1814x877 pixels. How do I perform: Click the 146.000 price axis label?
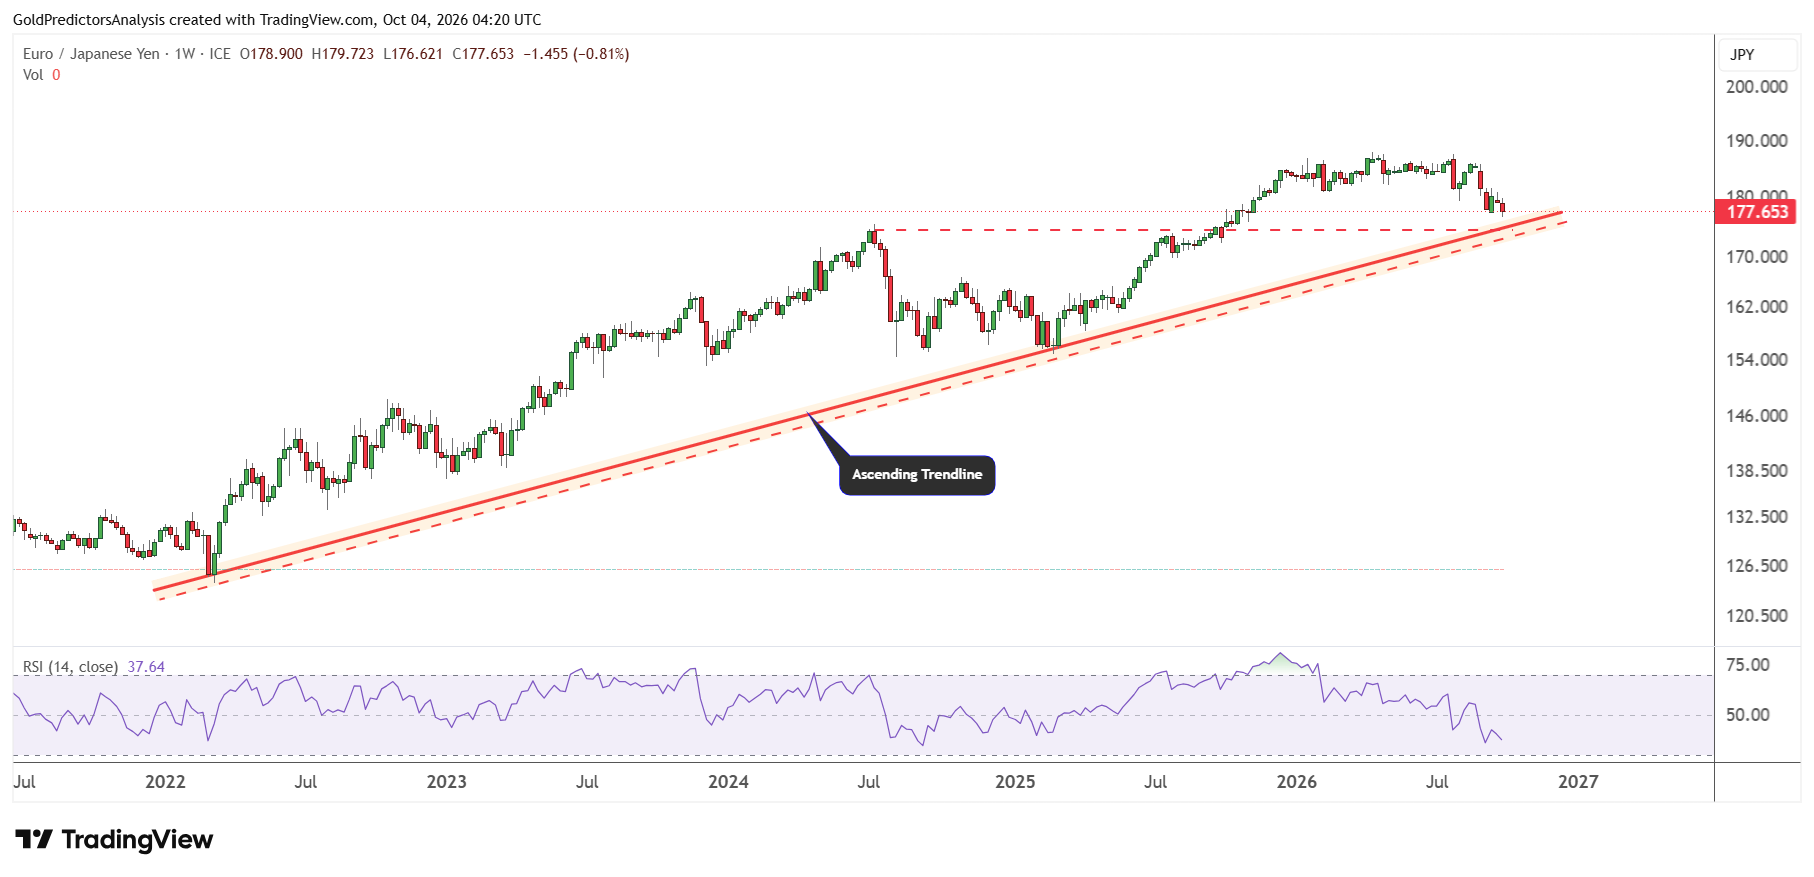(x=1757, y=416)
